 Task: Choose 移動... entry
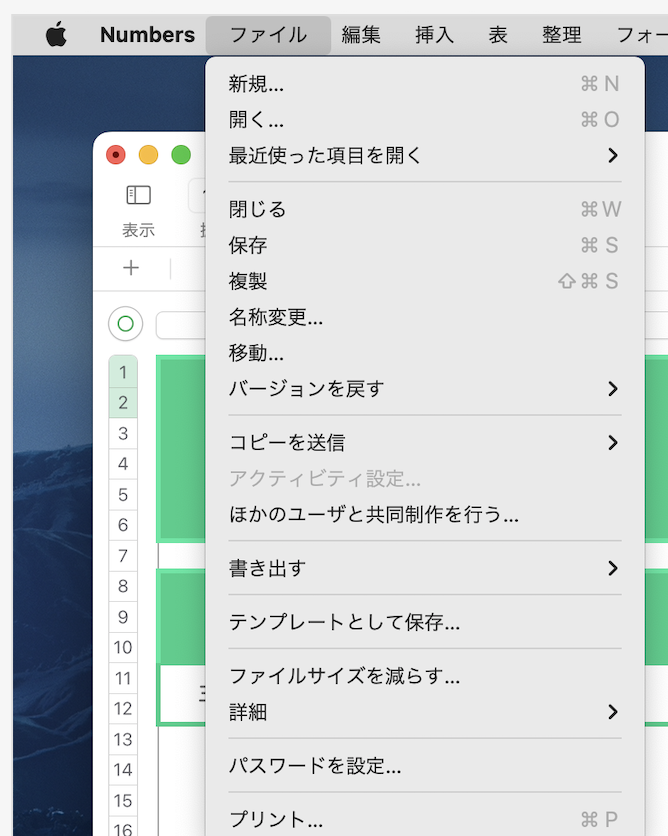(425, 352)
